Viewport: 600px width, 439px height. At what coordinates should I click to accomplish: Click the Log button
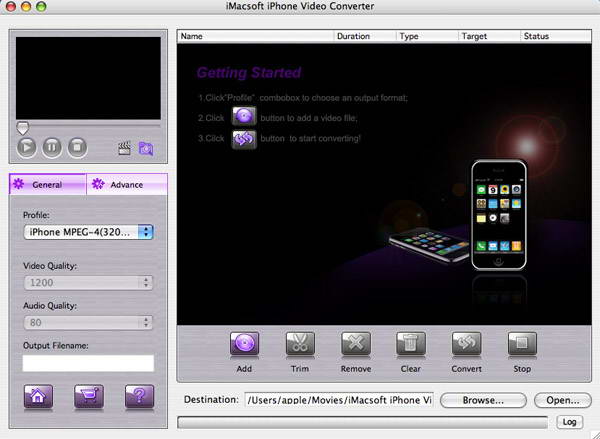[x=569, y=422]
